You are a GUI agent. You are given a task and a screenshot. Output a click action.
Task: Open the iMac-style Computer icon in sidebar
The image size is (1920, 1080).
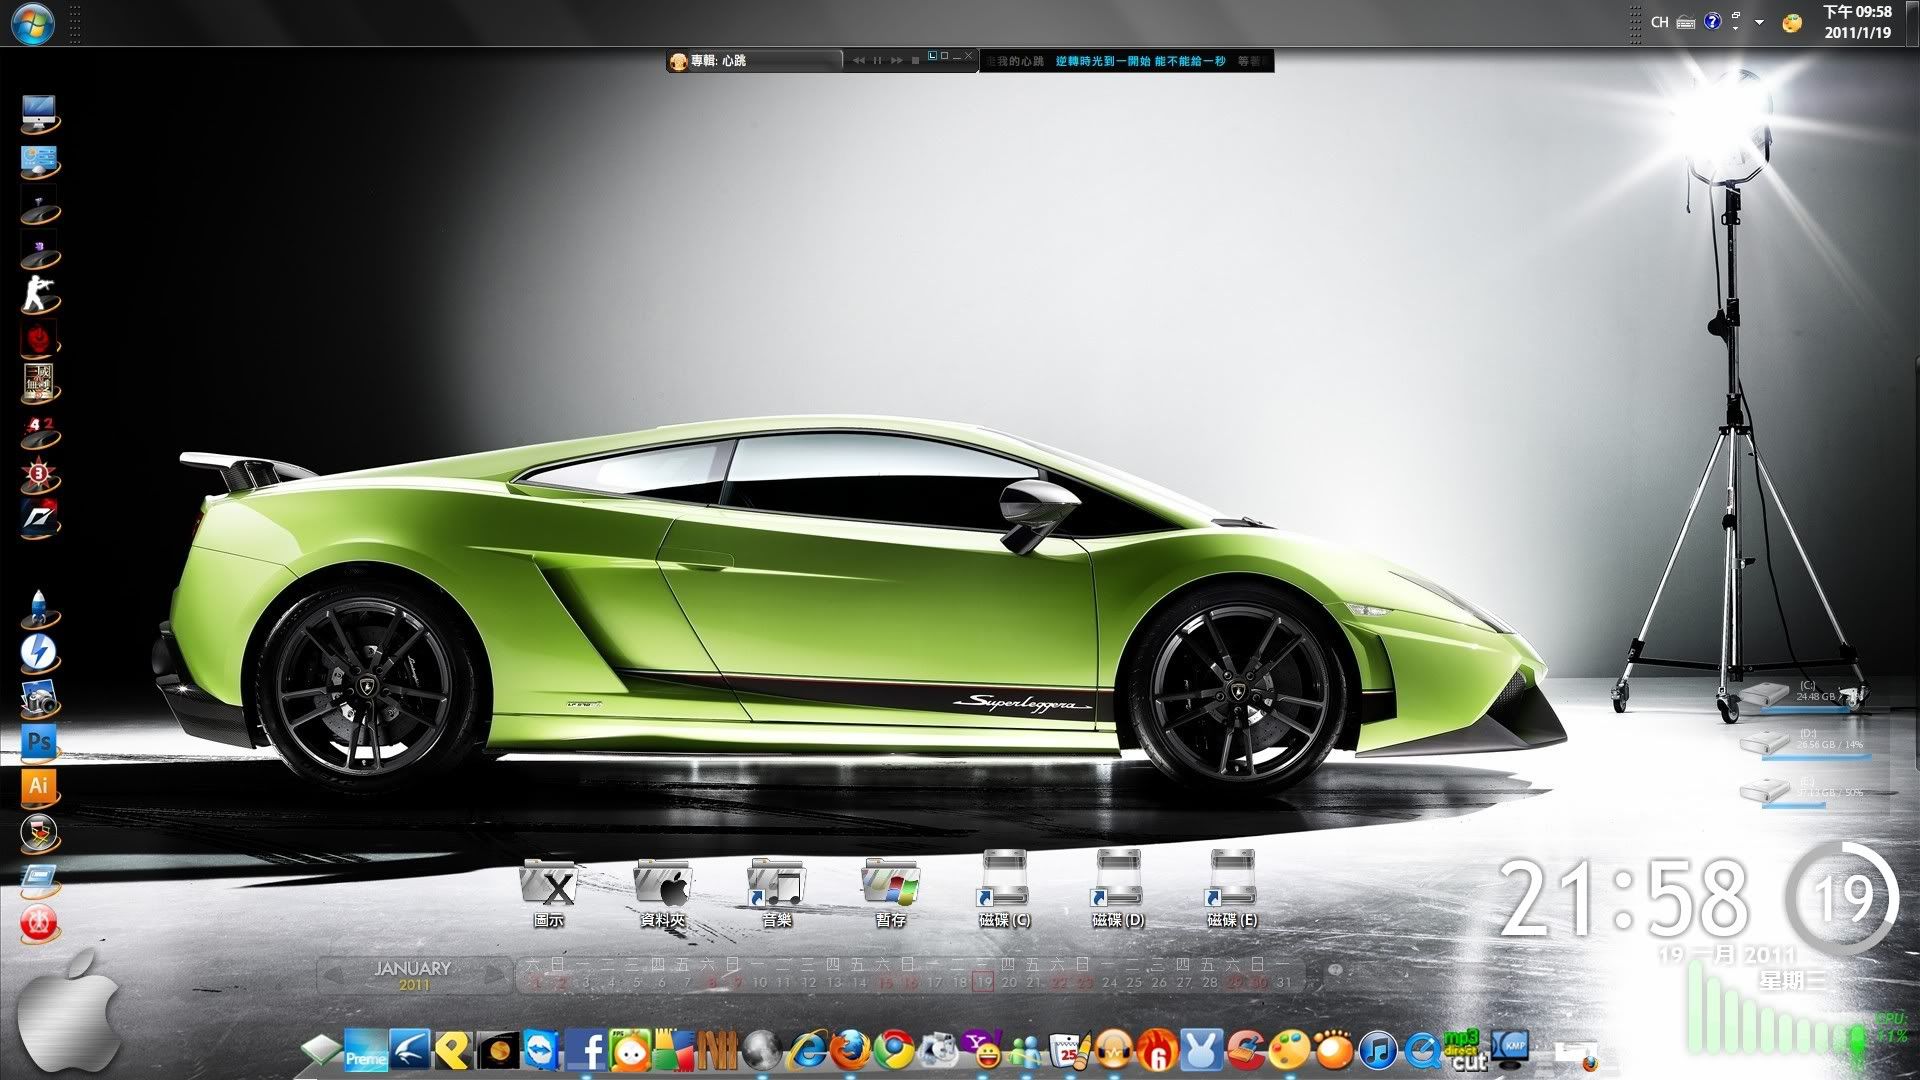tap(40, 115)
